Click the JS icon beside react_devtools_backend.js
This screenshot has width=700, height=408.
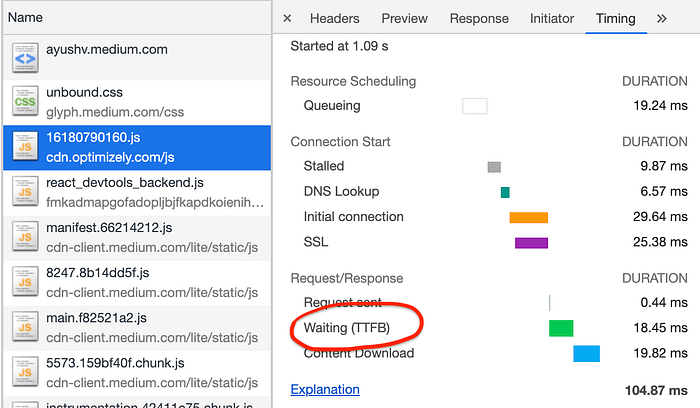click(x=25, y=192)
